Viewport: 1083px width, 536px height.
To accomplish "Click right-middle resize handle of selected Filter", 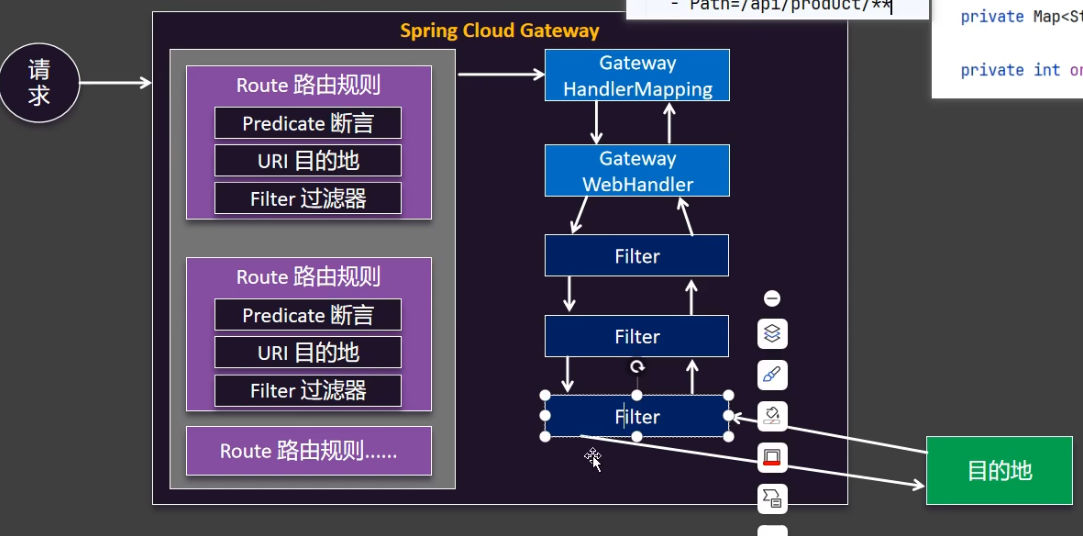I will [728, 416].
